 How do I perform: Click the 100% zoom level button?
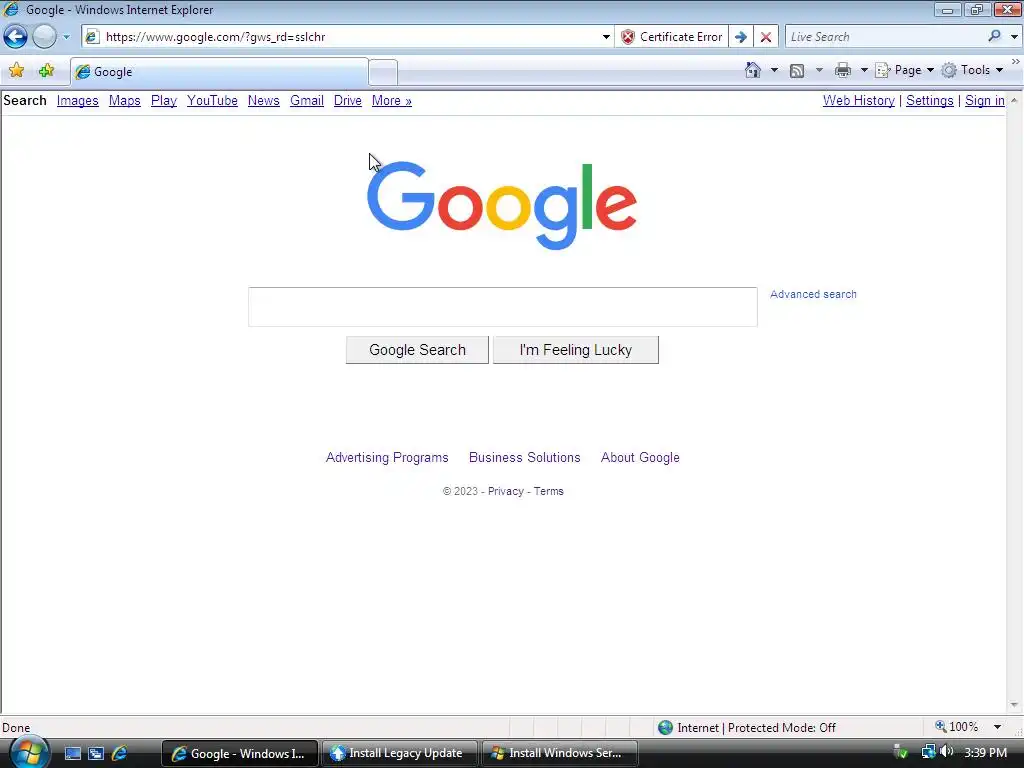[957, 727]
